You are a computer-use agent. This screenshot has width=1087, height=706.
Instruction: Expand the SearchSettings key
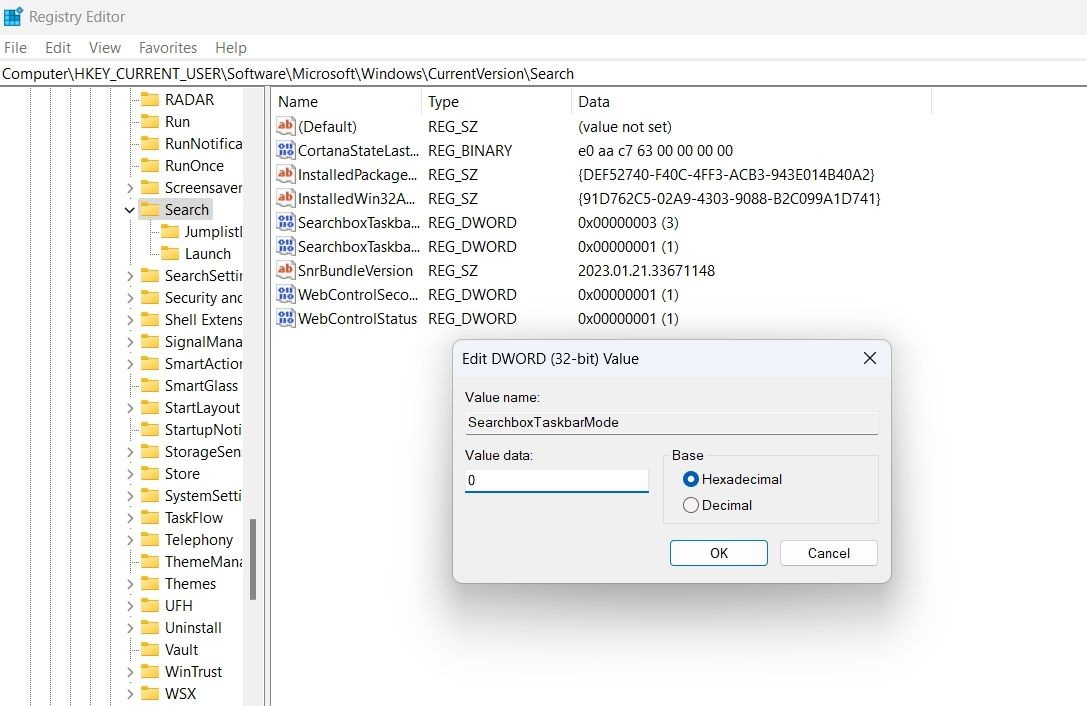click(x=130, y=276)
